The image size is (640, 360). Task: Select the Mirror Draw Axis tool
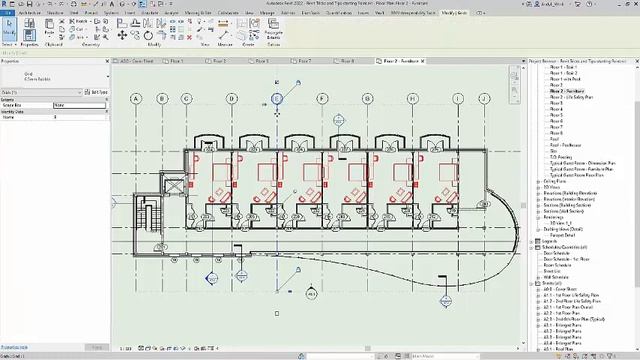tap(161, 23)
